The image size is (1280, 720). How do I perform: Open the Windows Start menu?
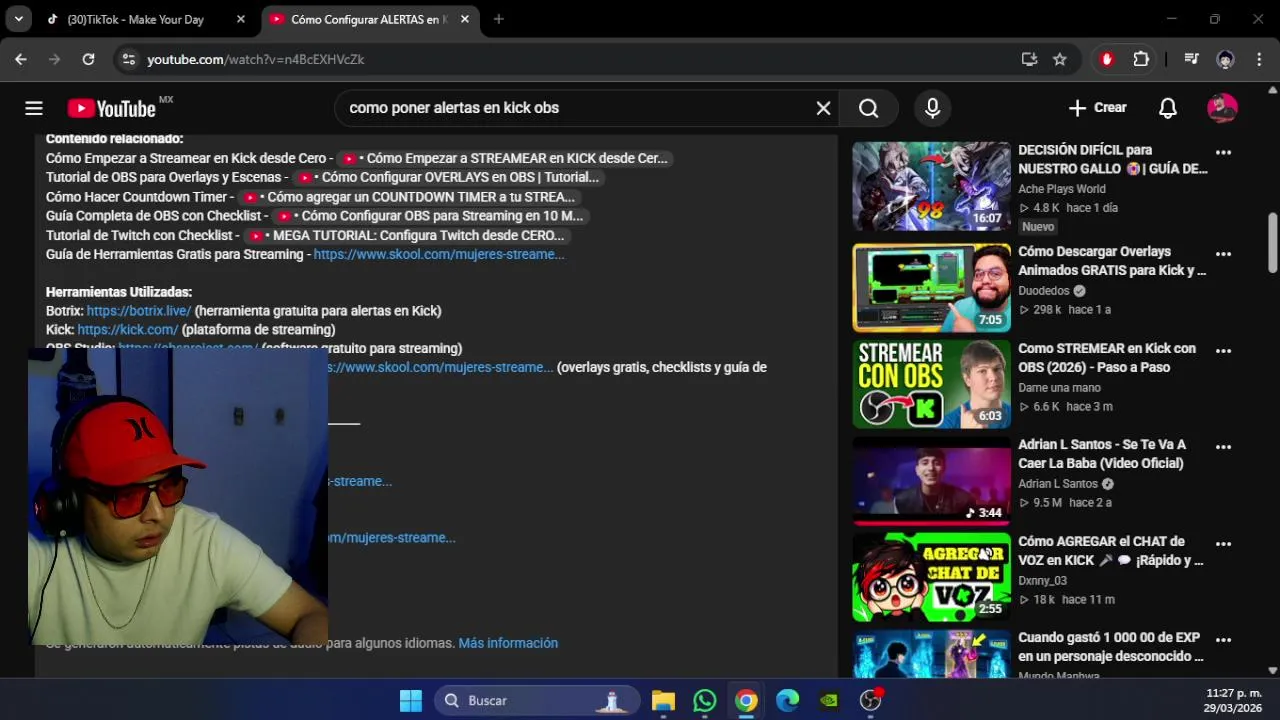(411, 700)
